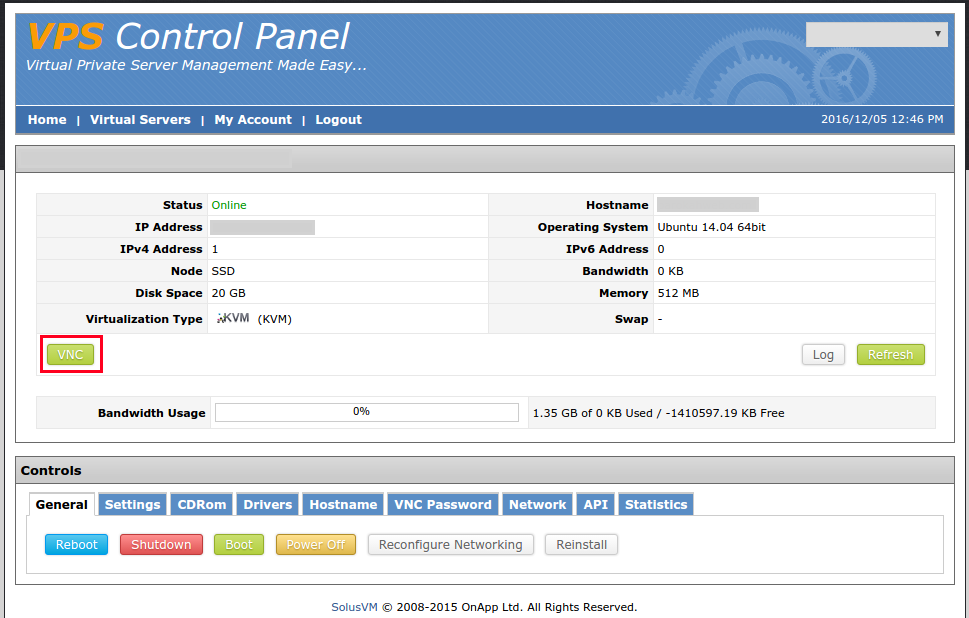
Task: Open My Account page
Action: point(253,119)
